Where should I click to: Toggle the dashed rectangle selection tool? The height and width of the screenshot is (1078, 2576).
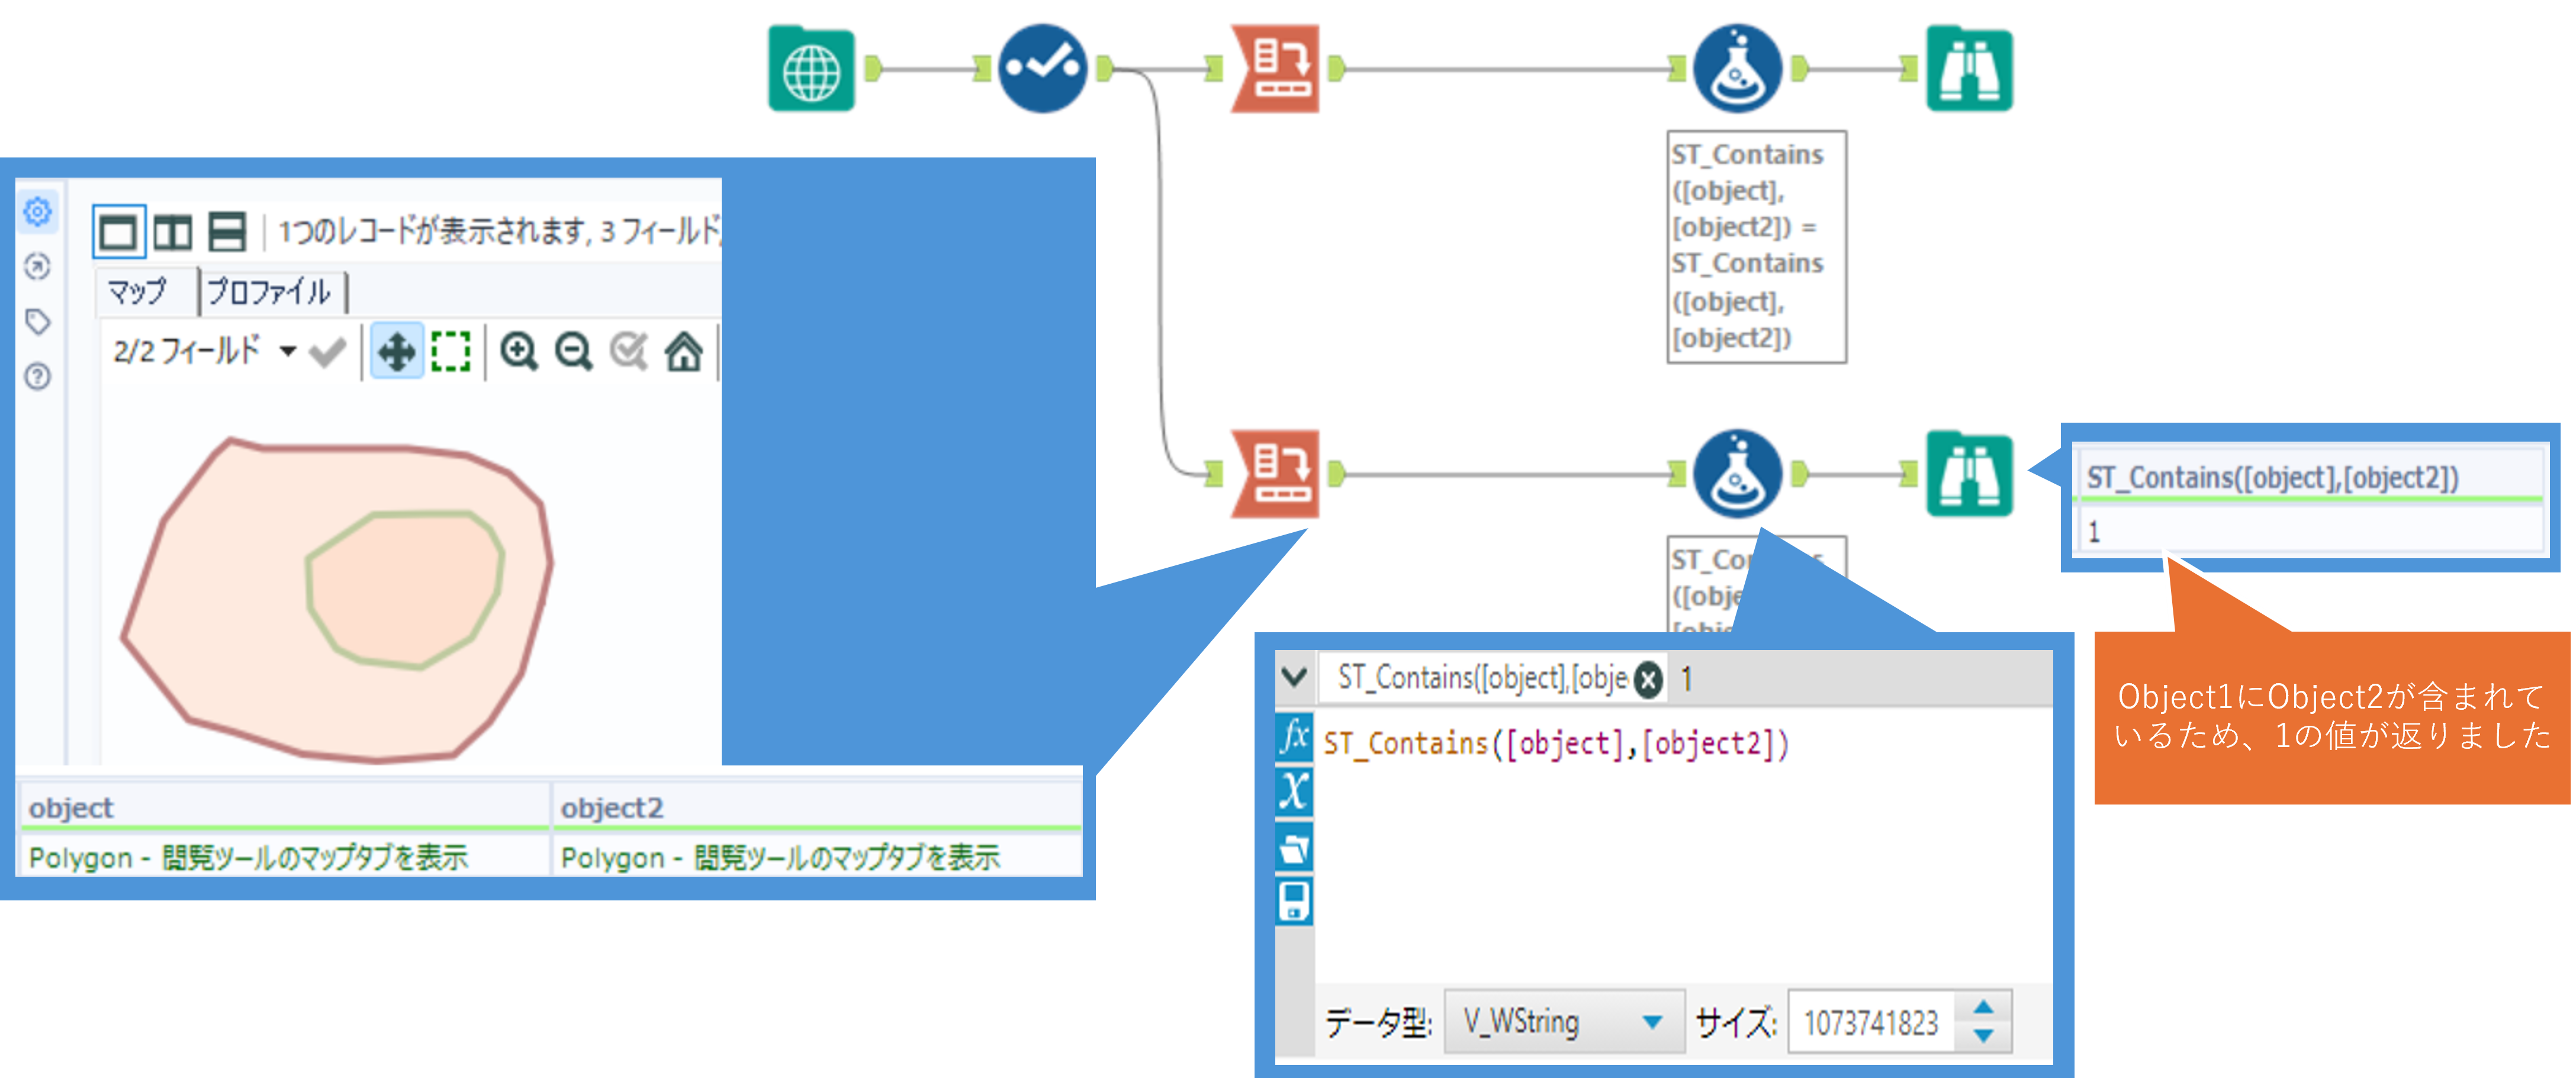[x=451, y=351]
